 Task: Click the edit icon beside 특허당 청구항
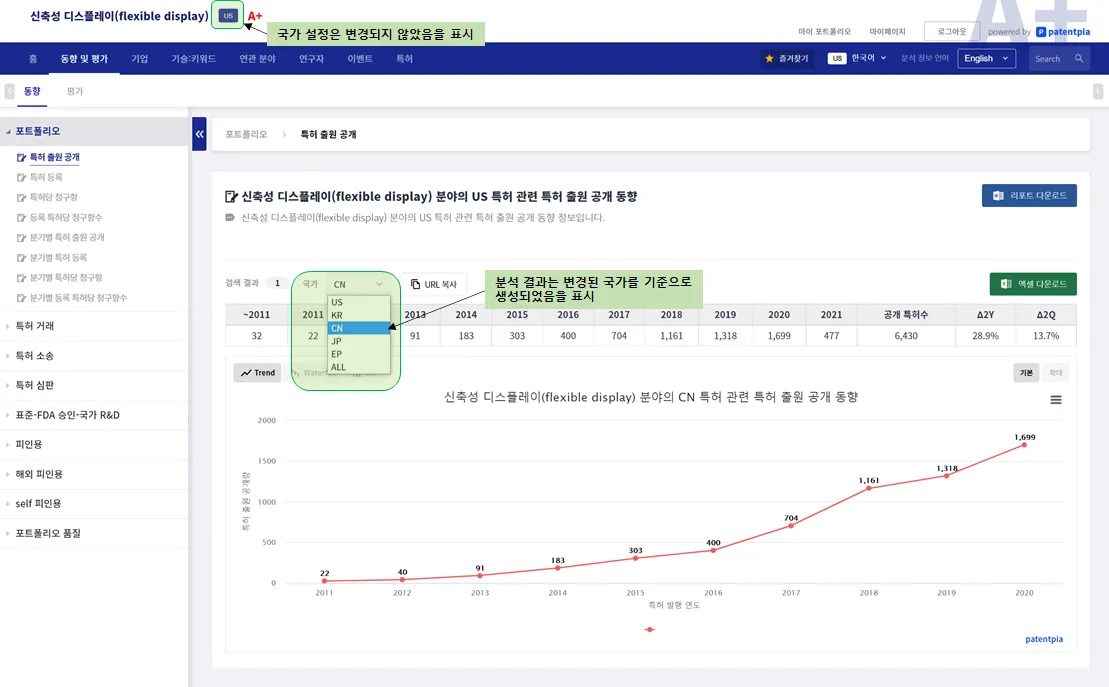coord(21,197)
